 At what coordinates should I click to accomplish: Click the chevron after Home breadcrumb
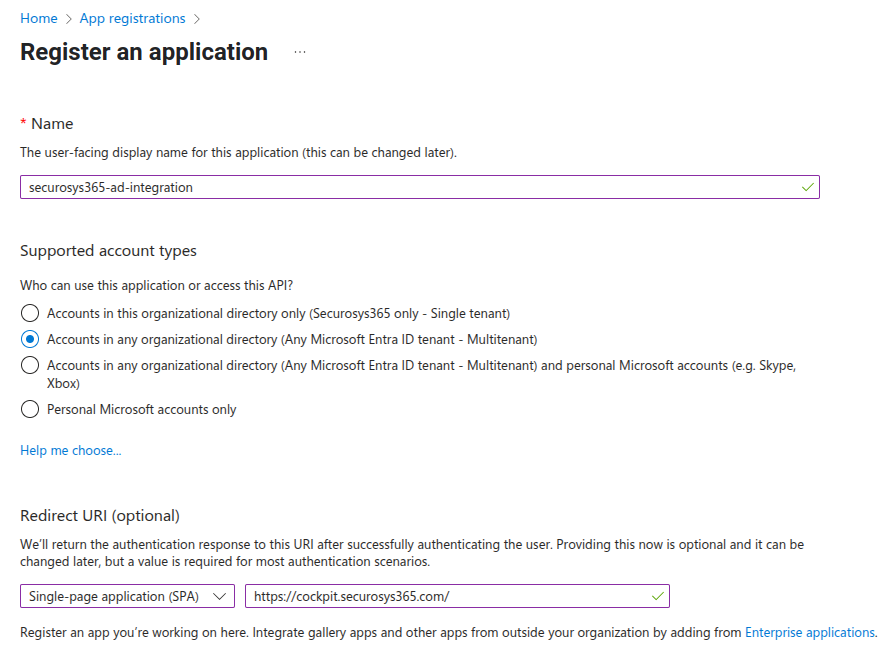tap(68, 19)
